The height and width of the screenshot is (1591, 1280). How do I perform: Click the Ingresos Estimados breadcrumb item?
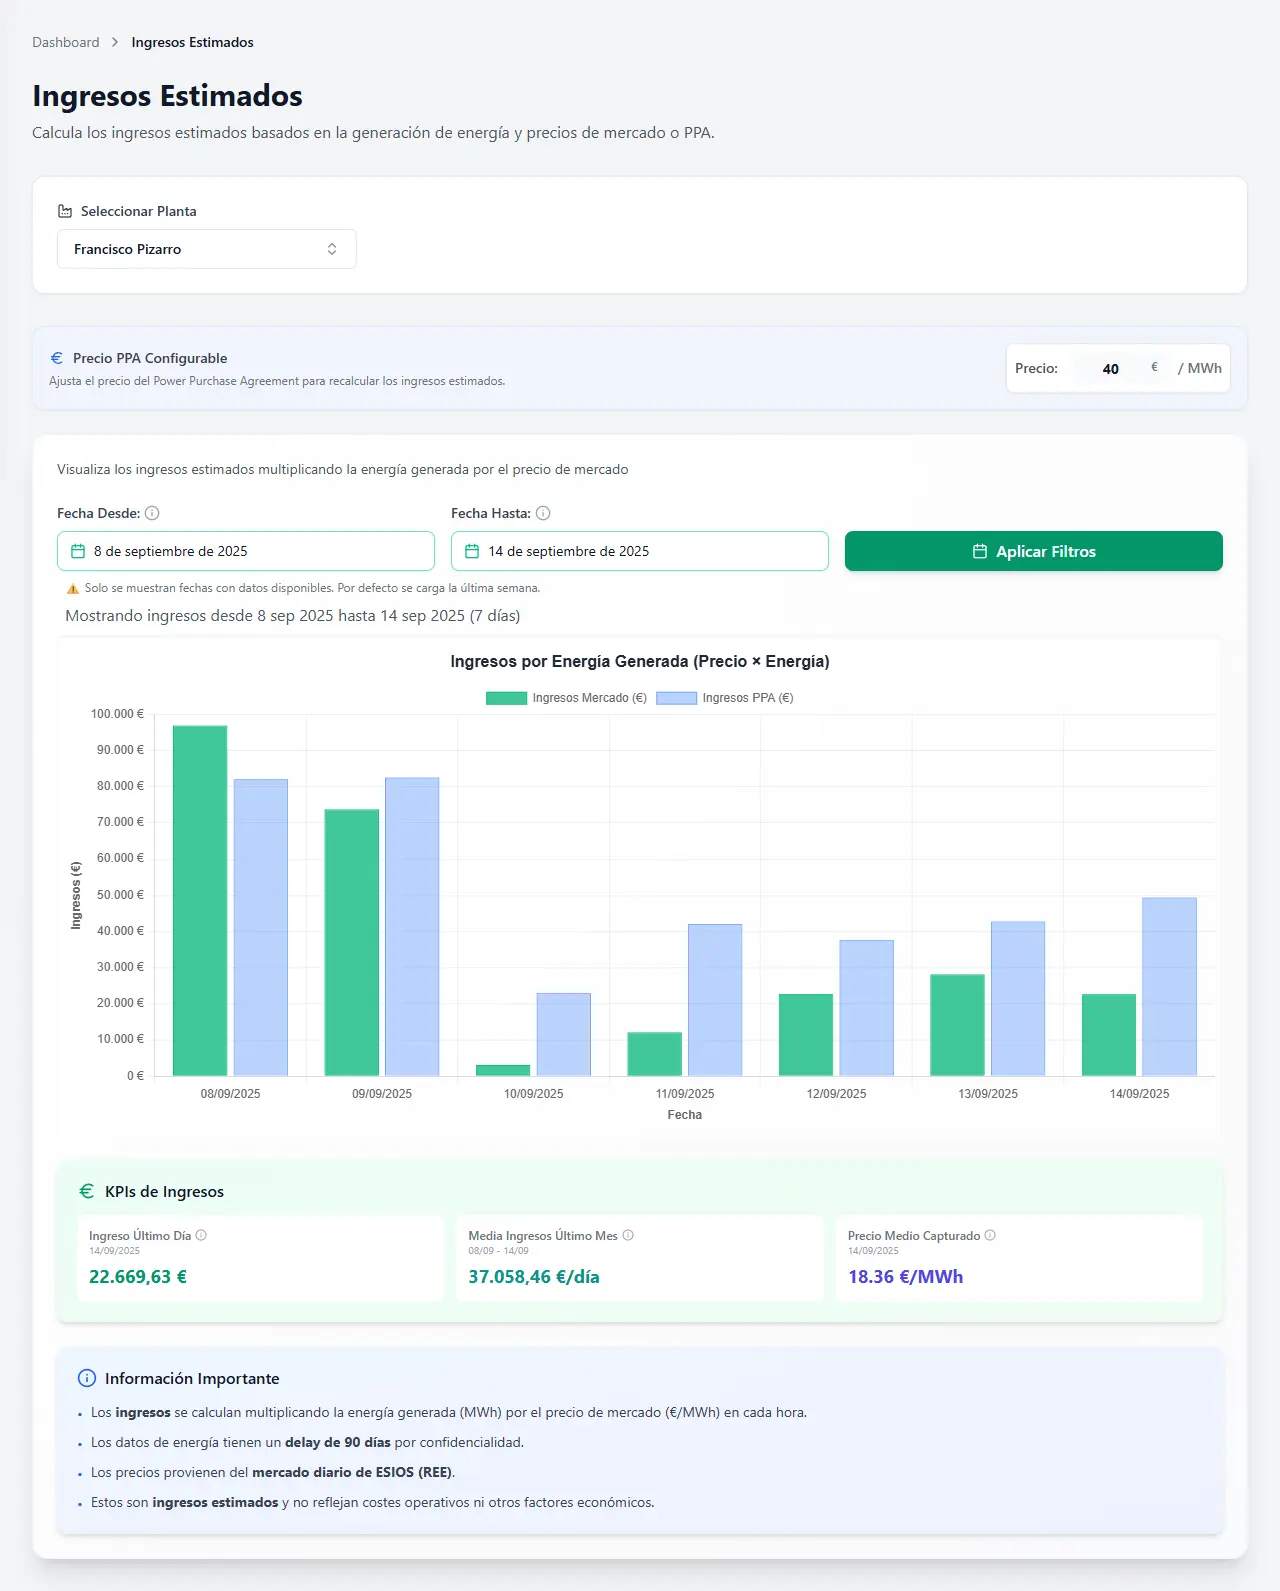coord(192,42)
